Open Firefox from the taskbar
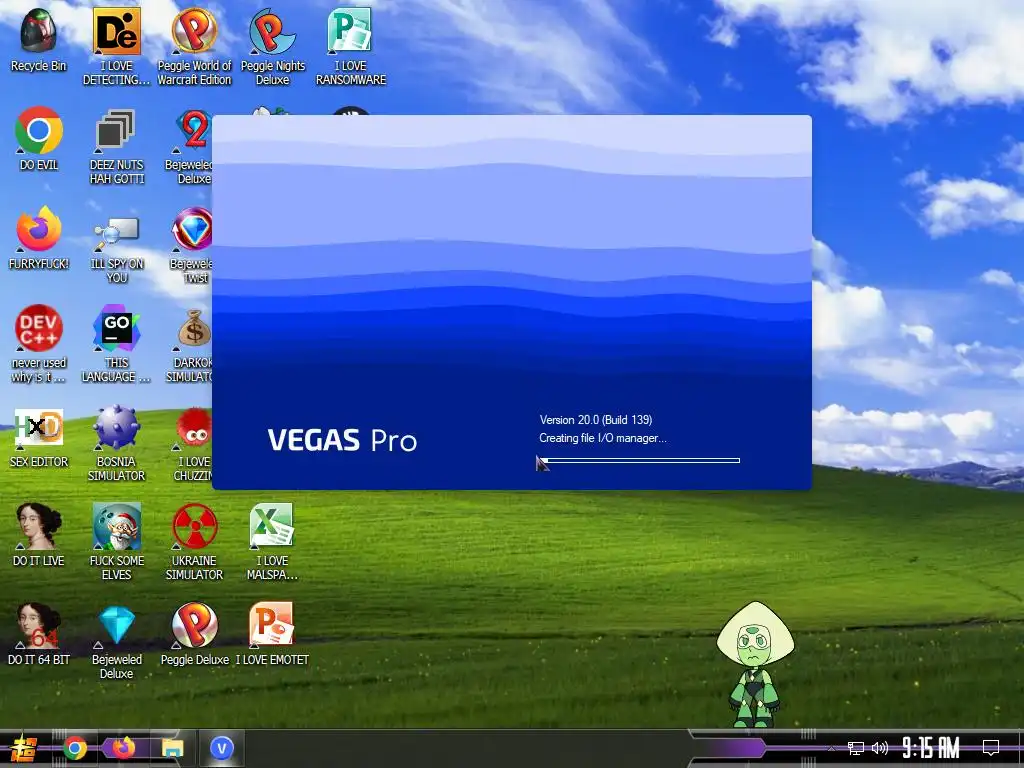 [123, 748]
